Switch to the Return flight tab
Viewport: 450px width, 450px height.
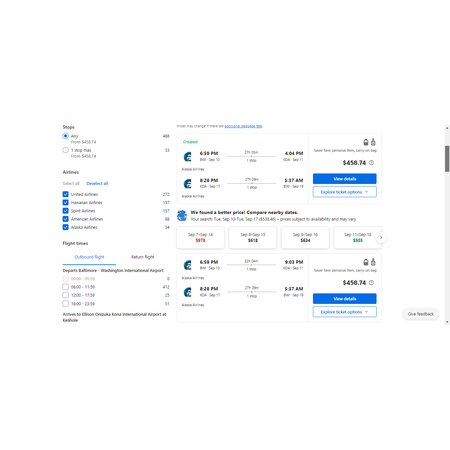[143, 257]
